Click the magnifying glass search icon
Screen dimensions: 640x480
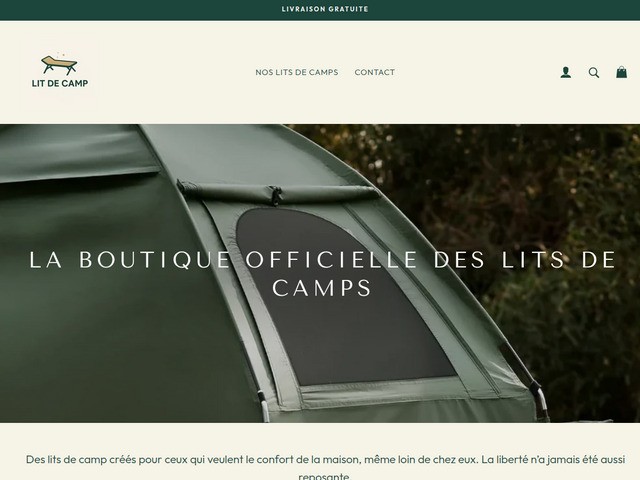[x=594, y=73]
